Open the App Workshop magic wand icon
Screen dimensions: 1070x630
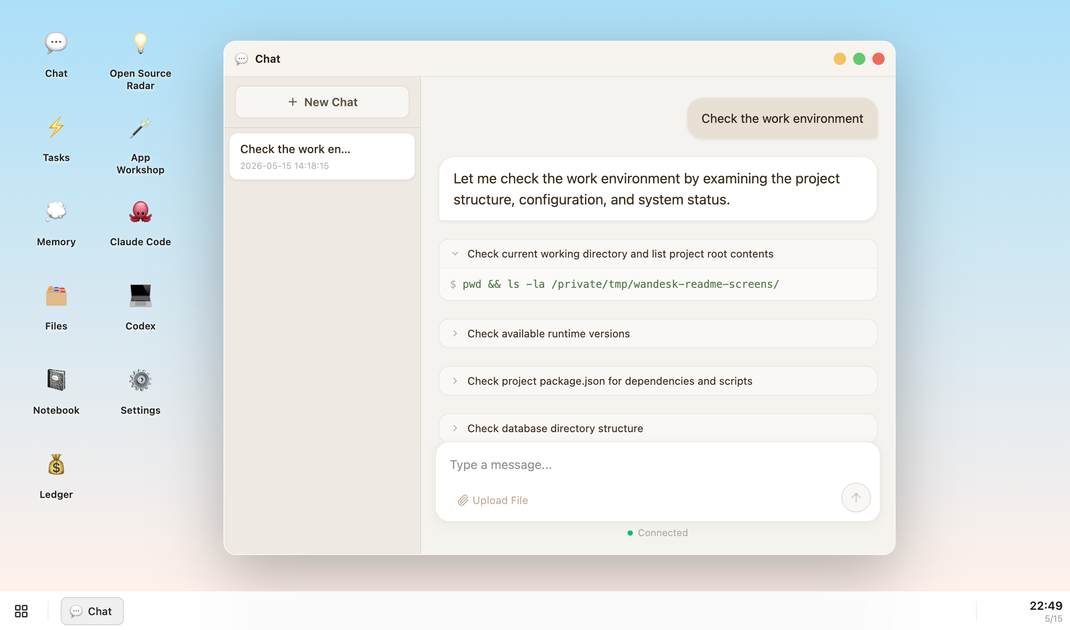(140, 128)
